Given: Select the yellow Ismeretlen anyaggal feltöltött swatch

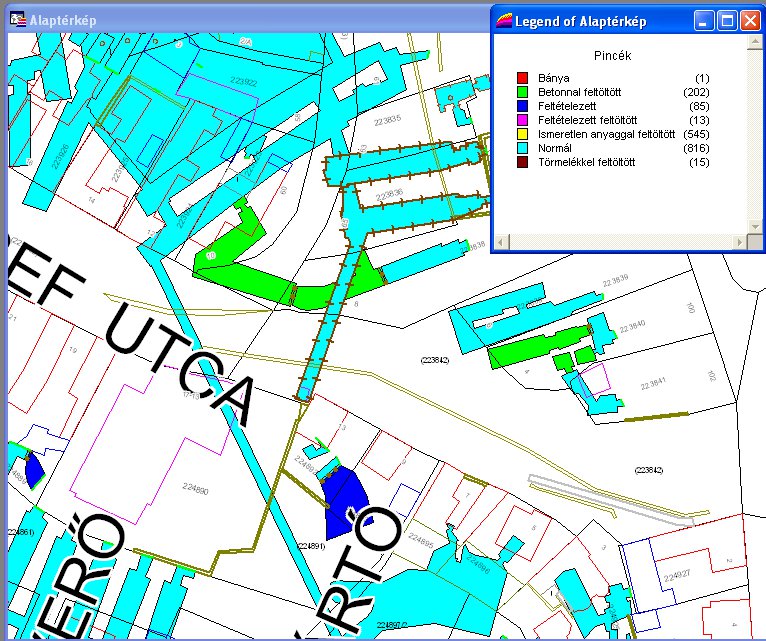Looking at the screenshot, I should (522, 133).
